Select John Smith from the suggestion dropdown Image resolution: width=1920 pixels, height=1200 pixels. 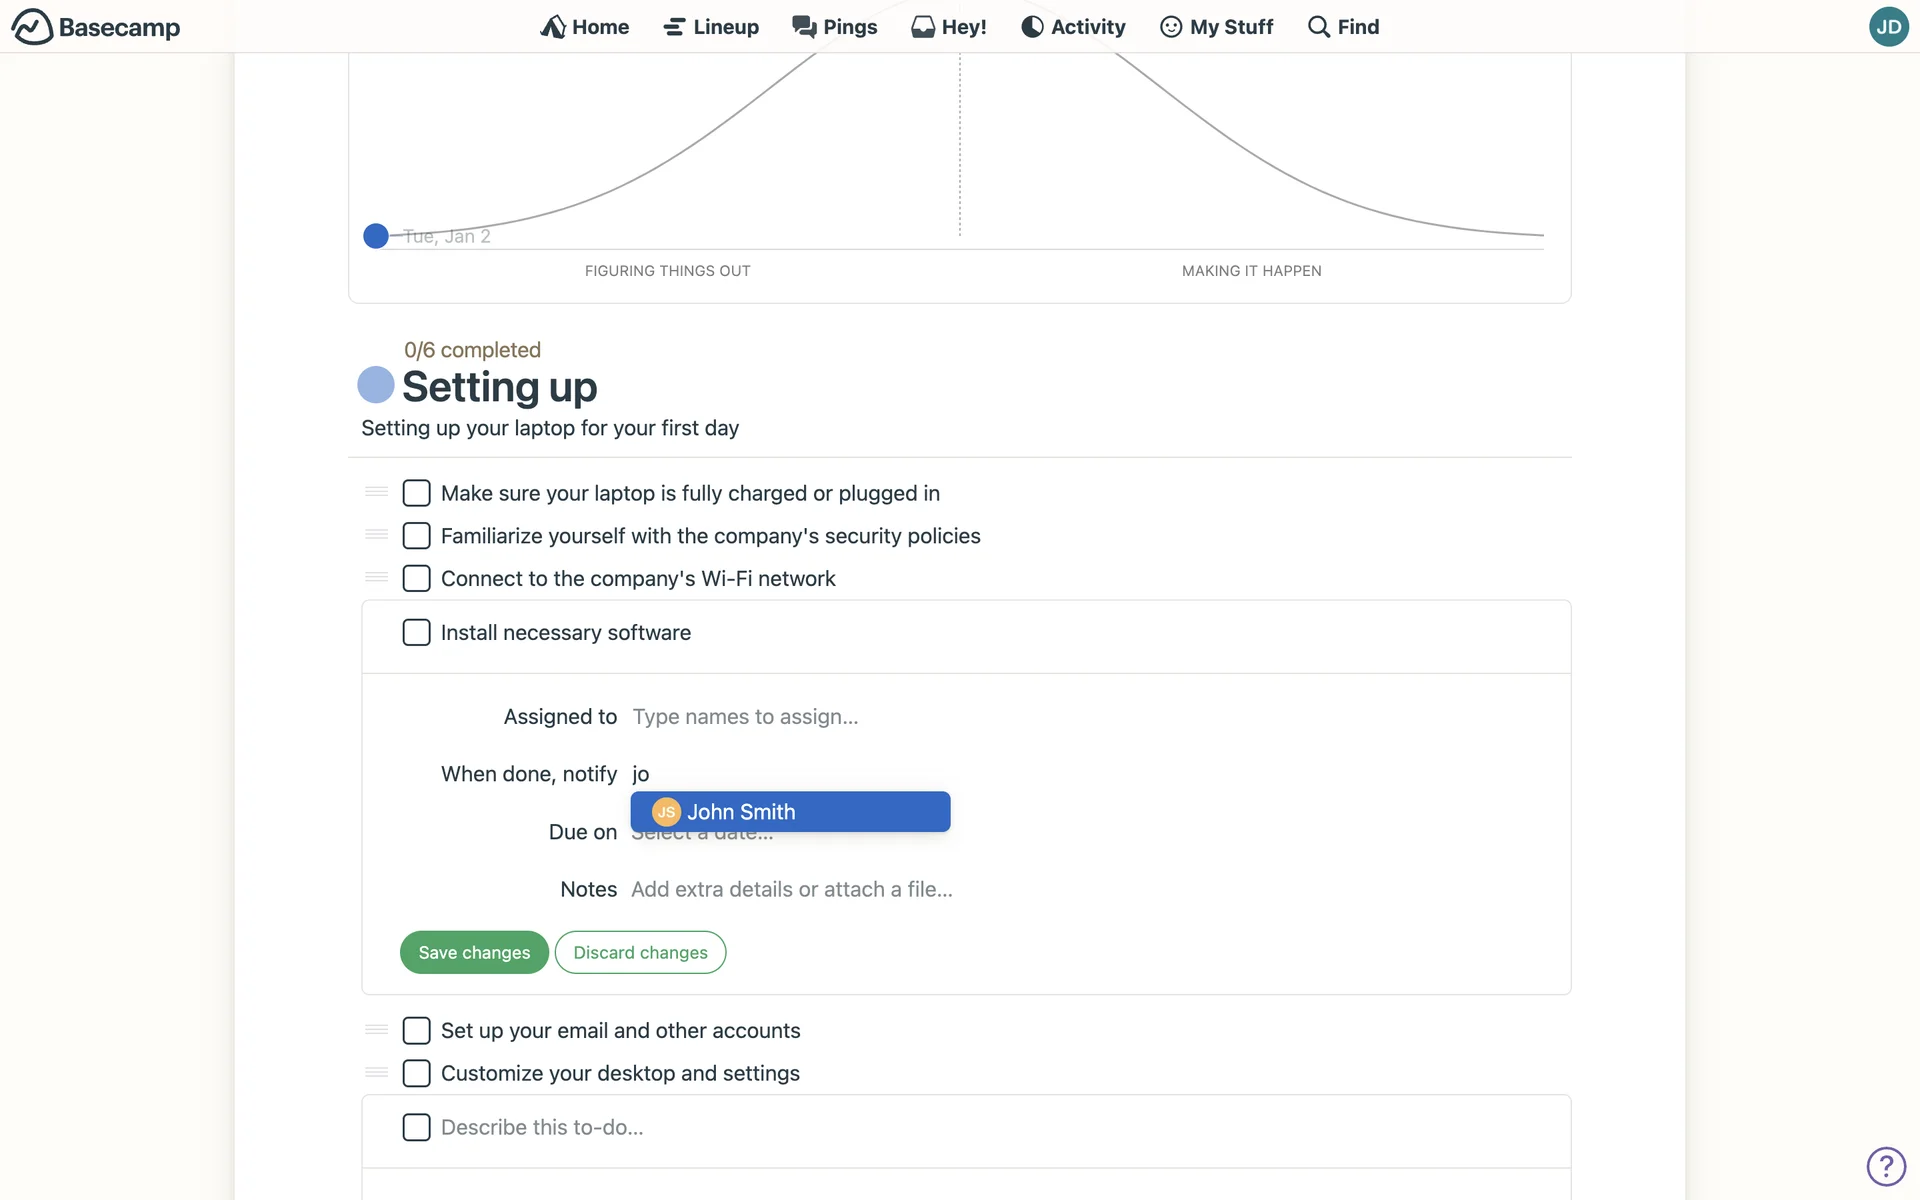pos(790,812)
